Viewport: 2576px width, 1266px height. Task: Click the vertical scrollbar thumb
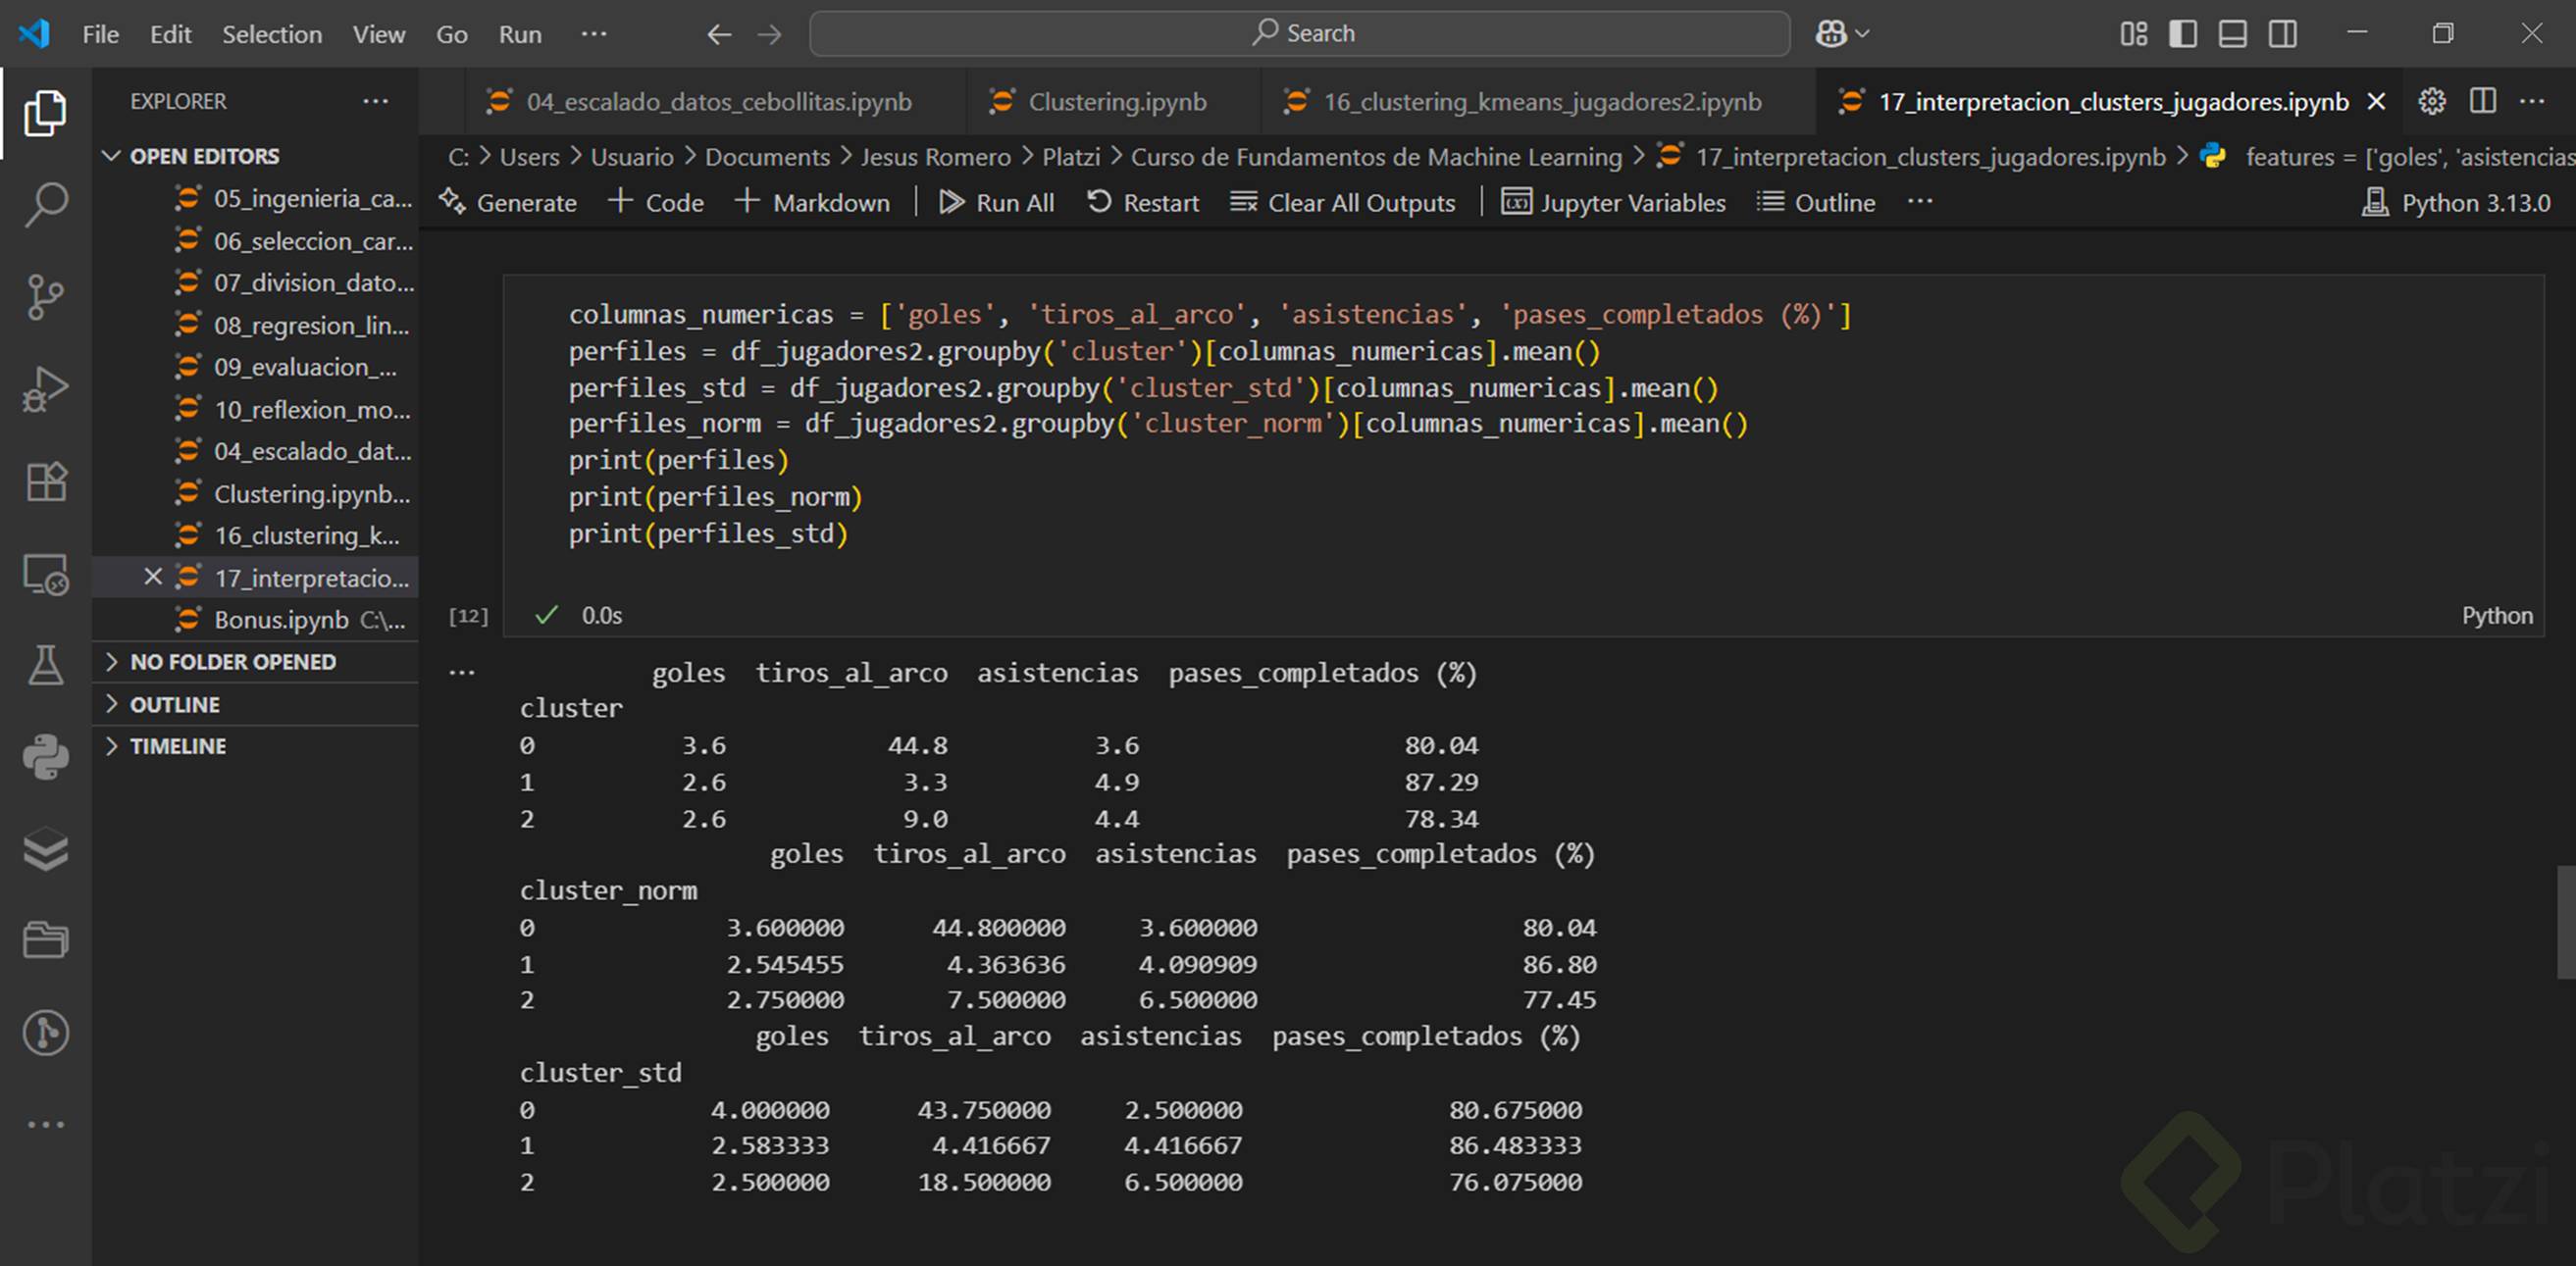(2565, 922)
